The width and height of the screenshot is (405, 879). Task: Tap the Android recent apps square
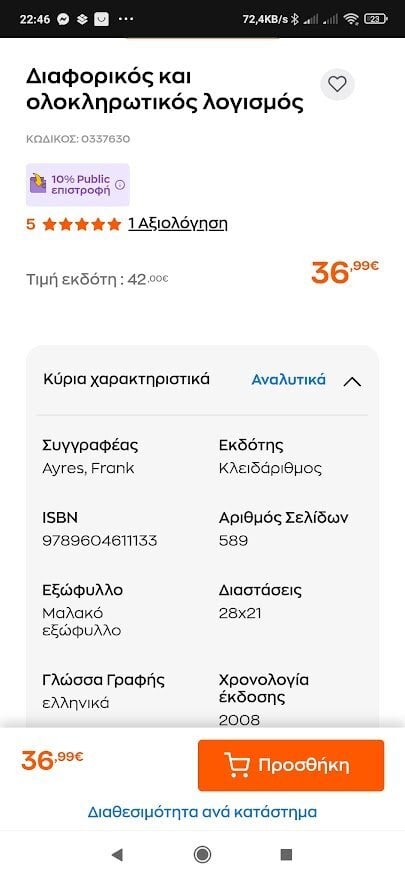(286, 854)
